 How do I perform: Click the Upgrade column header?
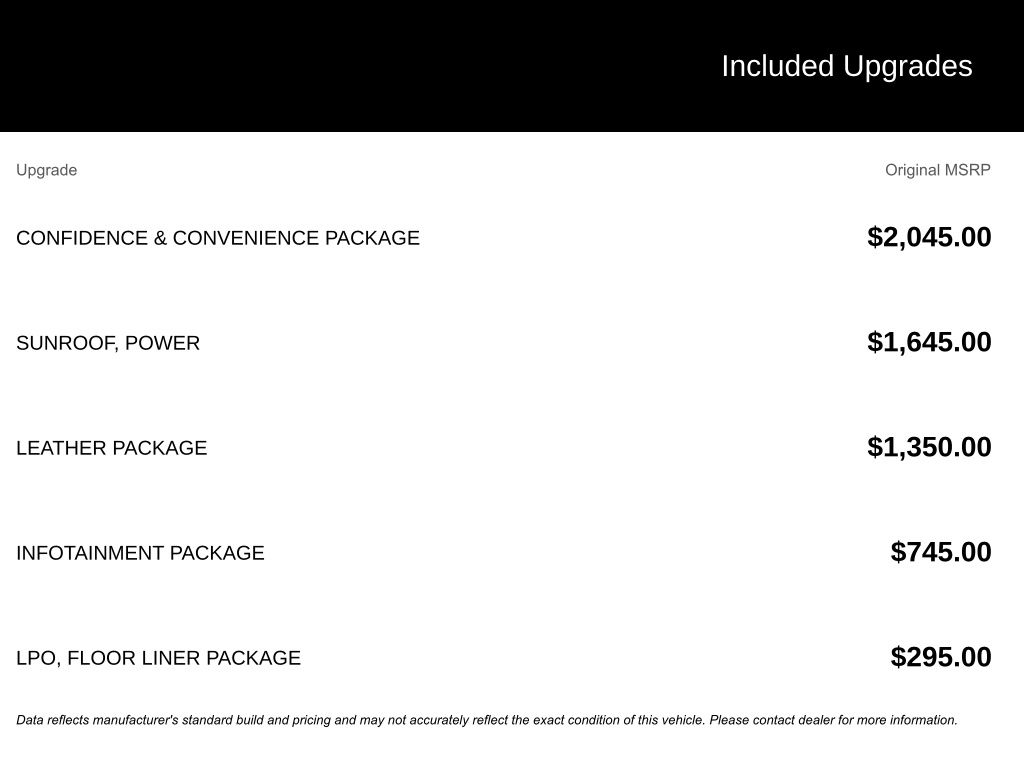coord(46,170)
